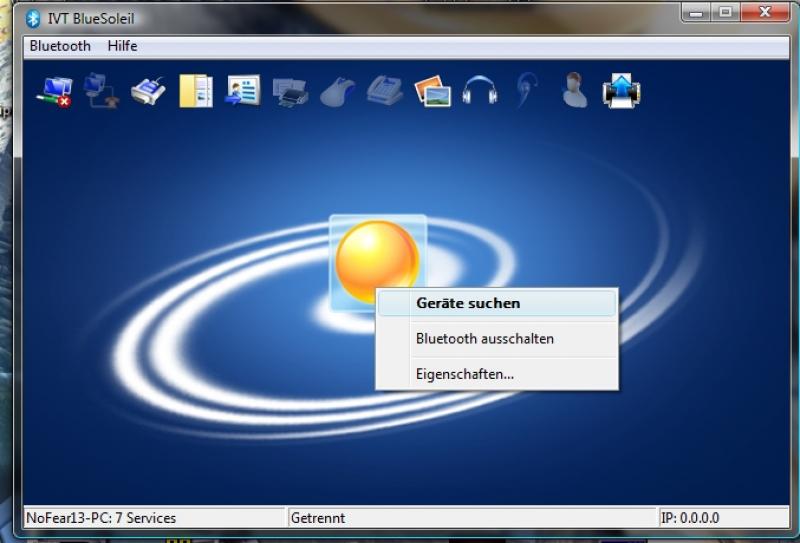Screen dimensions: 800x543
Task: Click the Serial Port service icon
Action: [148, 91]
